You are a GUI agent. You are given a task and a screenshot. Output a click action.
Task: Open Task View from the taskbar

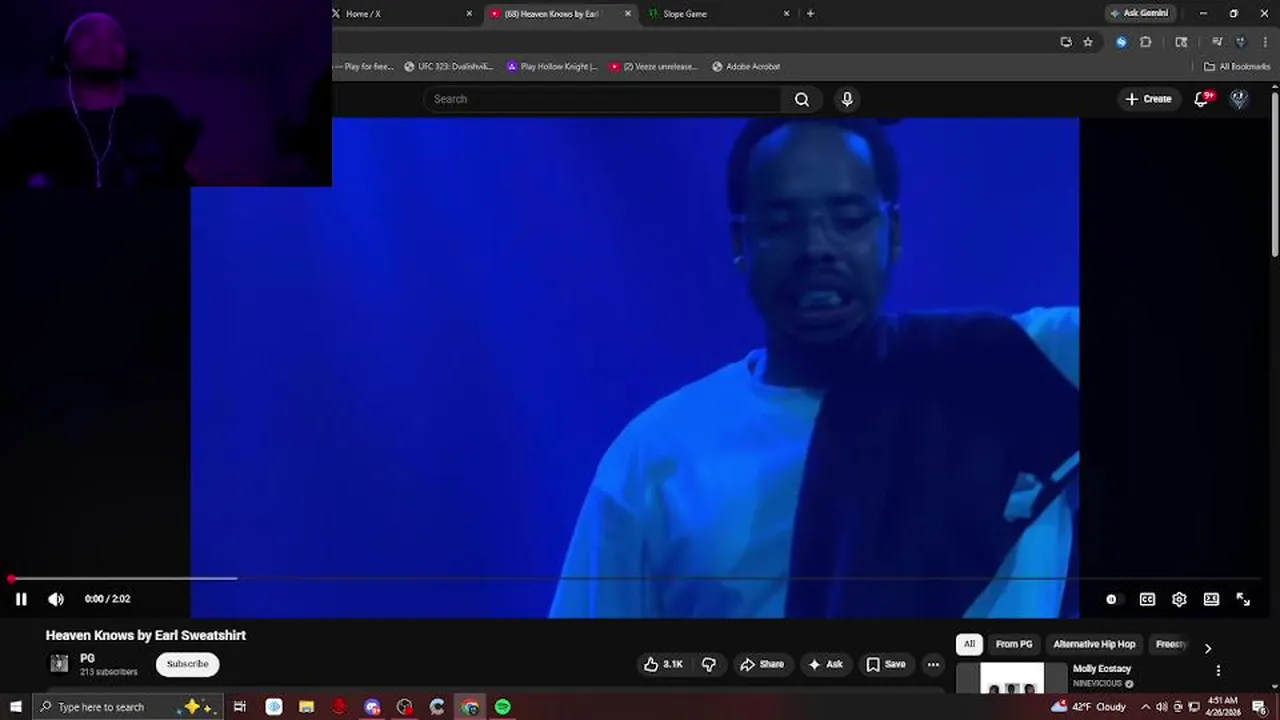[240, 707]
